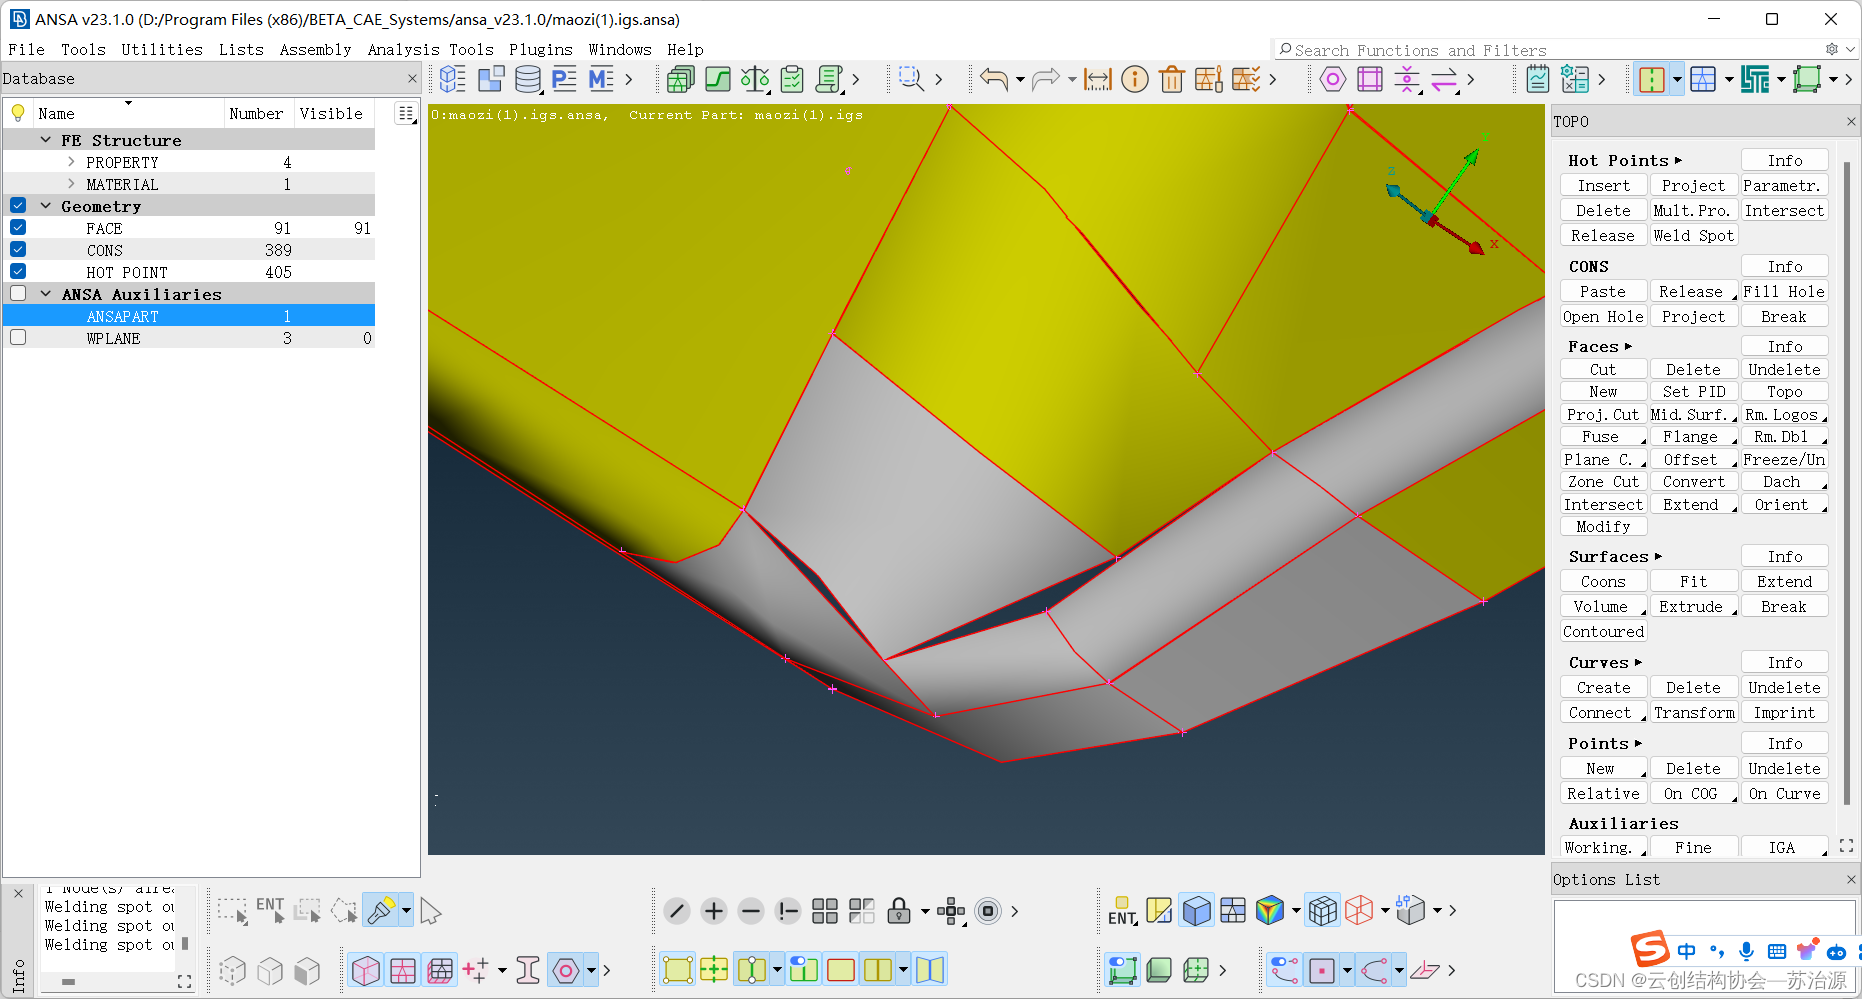The width and height of the screenshot is (1862, 999).
Task: Select the flashlight highlight tool
Action: pos(381,911)
